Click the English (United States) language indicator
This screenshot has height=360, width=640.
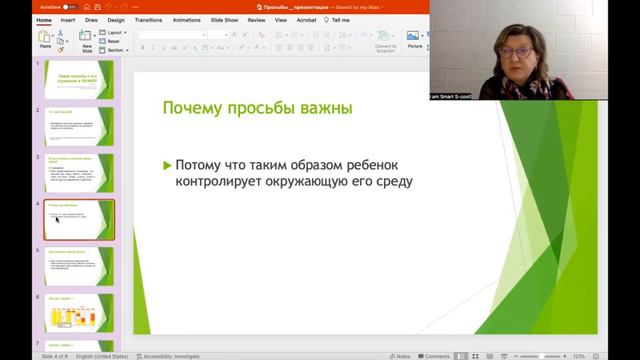click(102, 356)
